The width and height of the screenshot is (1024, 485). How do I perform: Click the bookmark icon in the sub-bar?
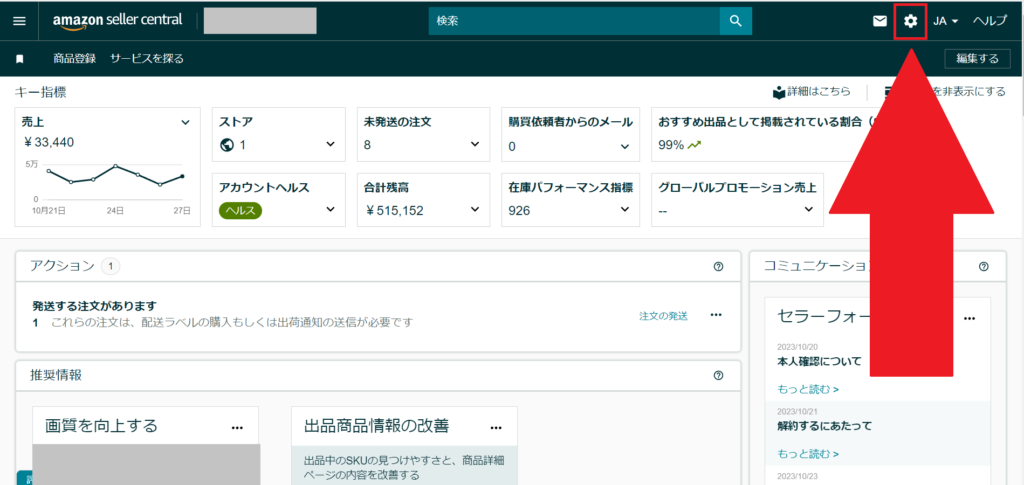(20, 59)
